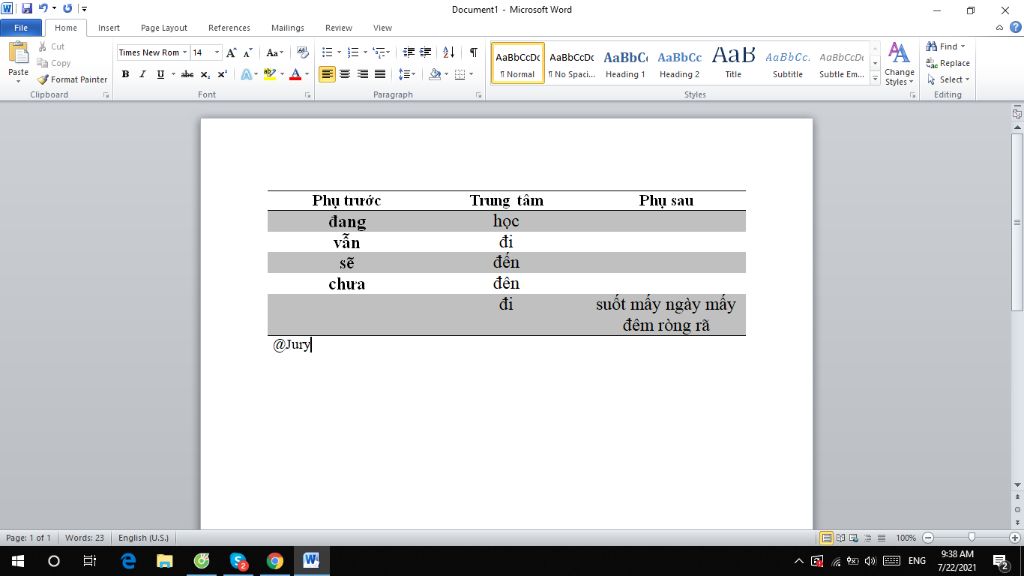Select Justify alignment
The width and height of the screenshot is (1024, 576).
tap(380, 74)
